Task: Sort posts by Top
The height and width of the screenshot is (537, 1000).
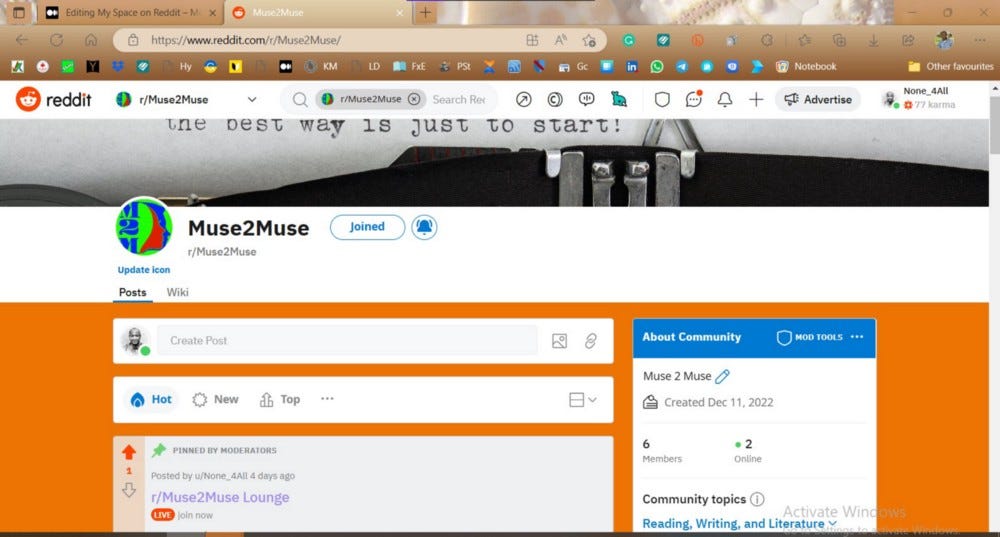Action: [x=280, y=399]
